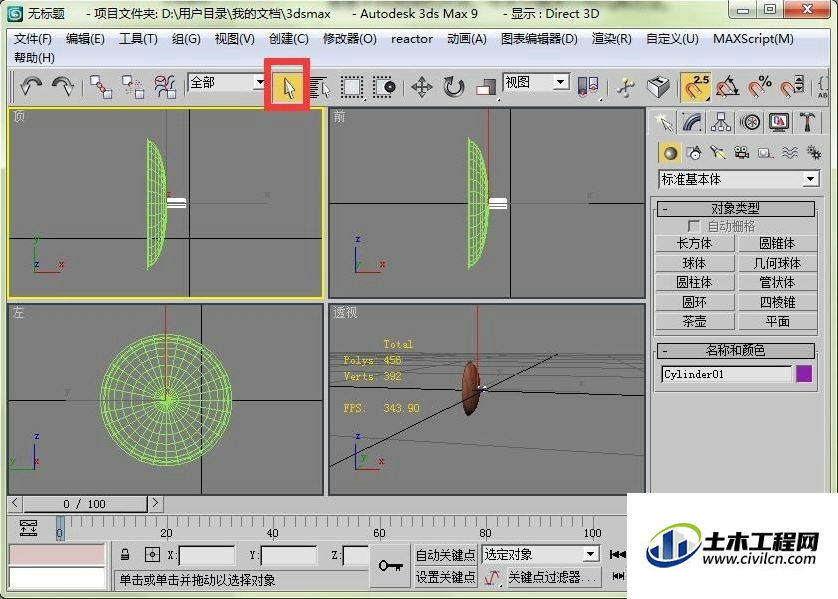Click the Undo arrow in the toolbar
Screen dimensions: 838x599
click(32, 86)
